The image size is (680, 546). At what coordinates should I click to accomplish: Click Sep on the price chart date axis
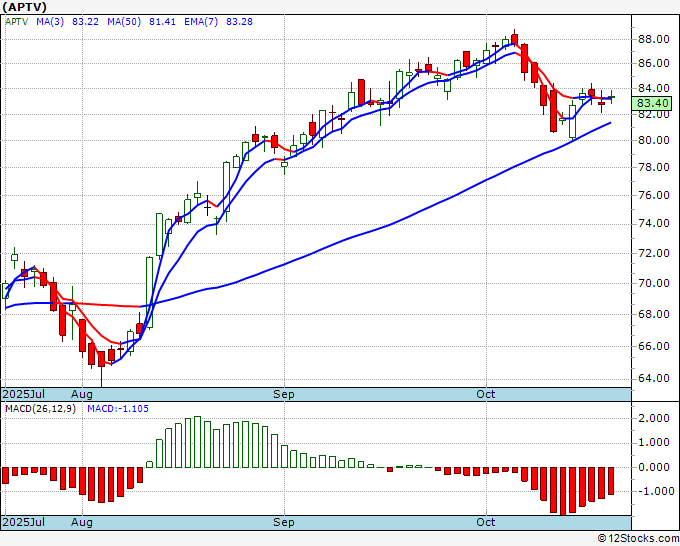[x=284, y=394]
